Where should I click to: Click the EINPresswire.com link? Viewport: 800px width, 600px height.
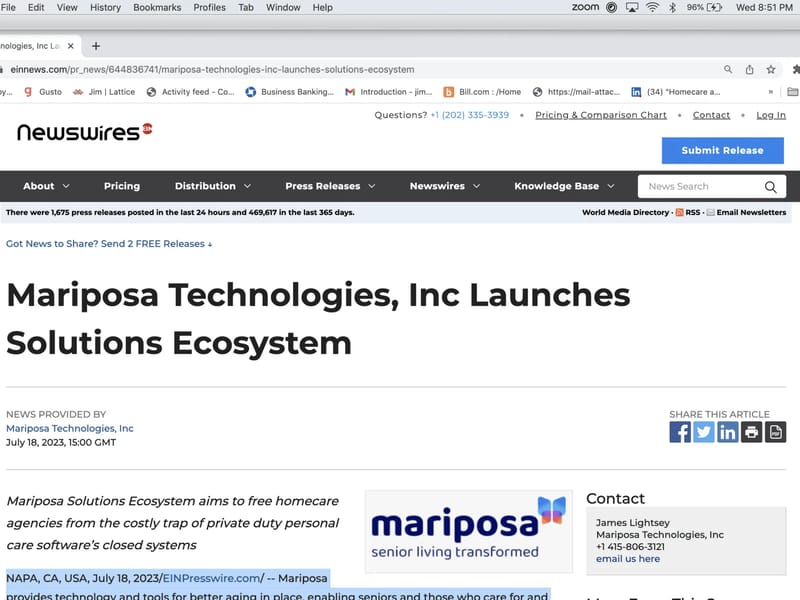[213, 578]
